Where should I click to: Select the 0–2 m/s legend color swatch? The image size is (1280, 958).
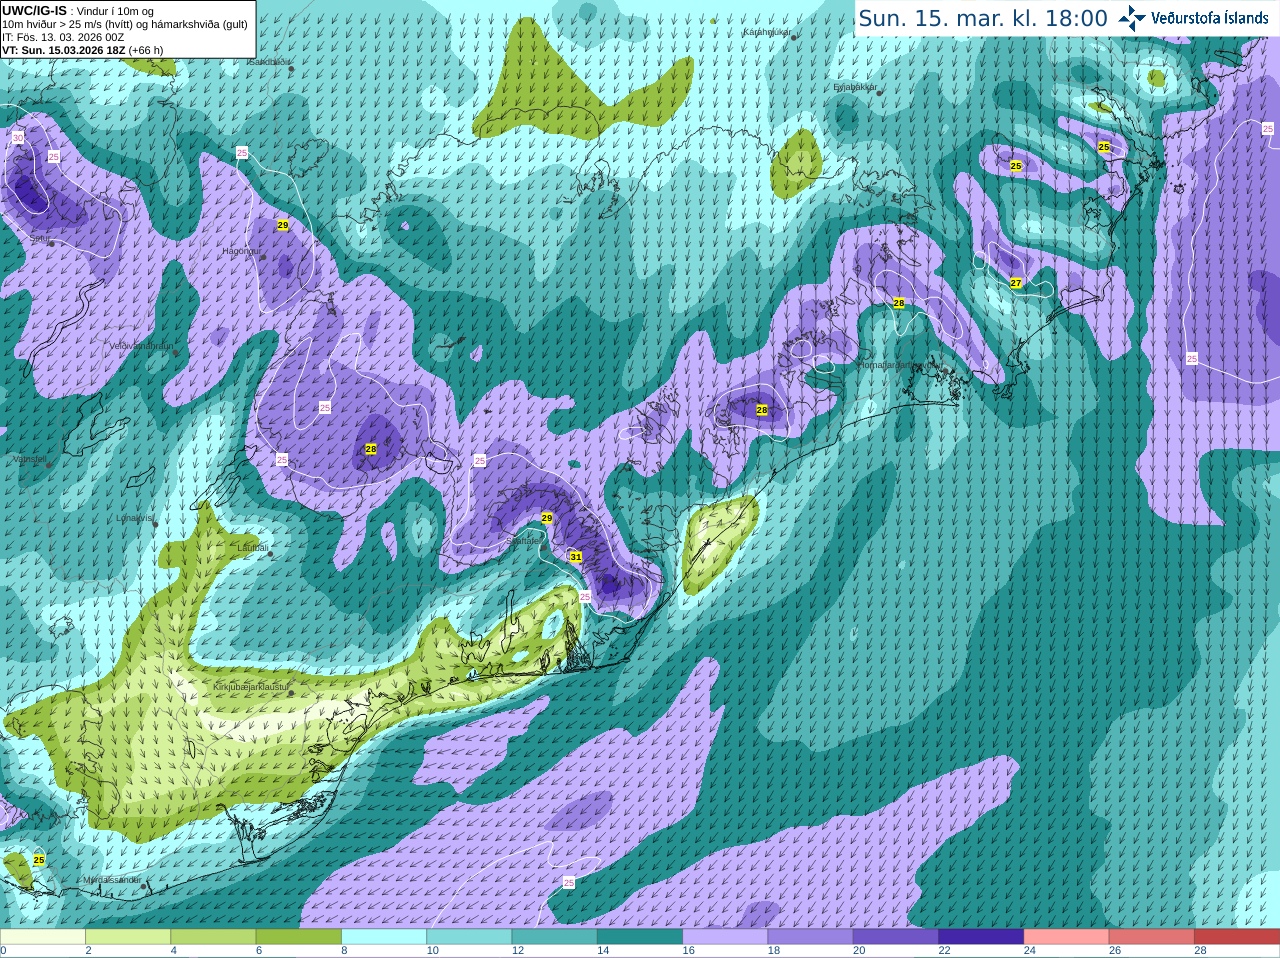(42, 937)
